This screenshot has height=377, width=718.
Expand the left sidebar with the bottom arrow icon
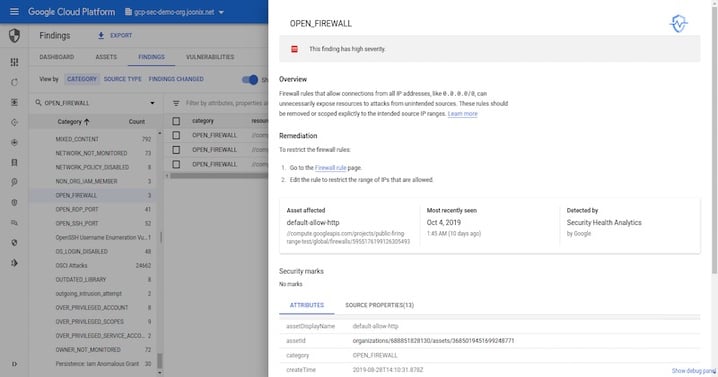click(14, 364)
